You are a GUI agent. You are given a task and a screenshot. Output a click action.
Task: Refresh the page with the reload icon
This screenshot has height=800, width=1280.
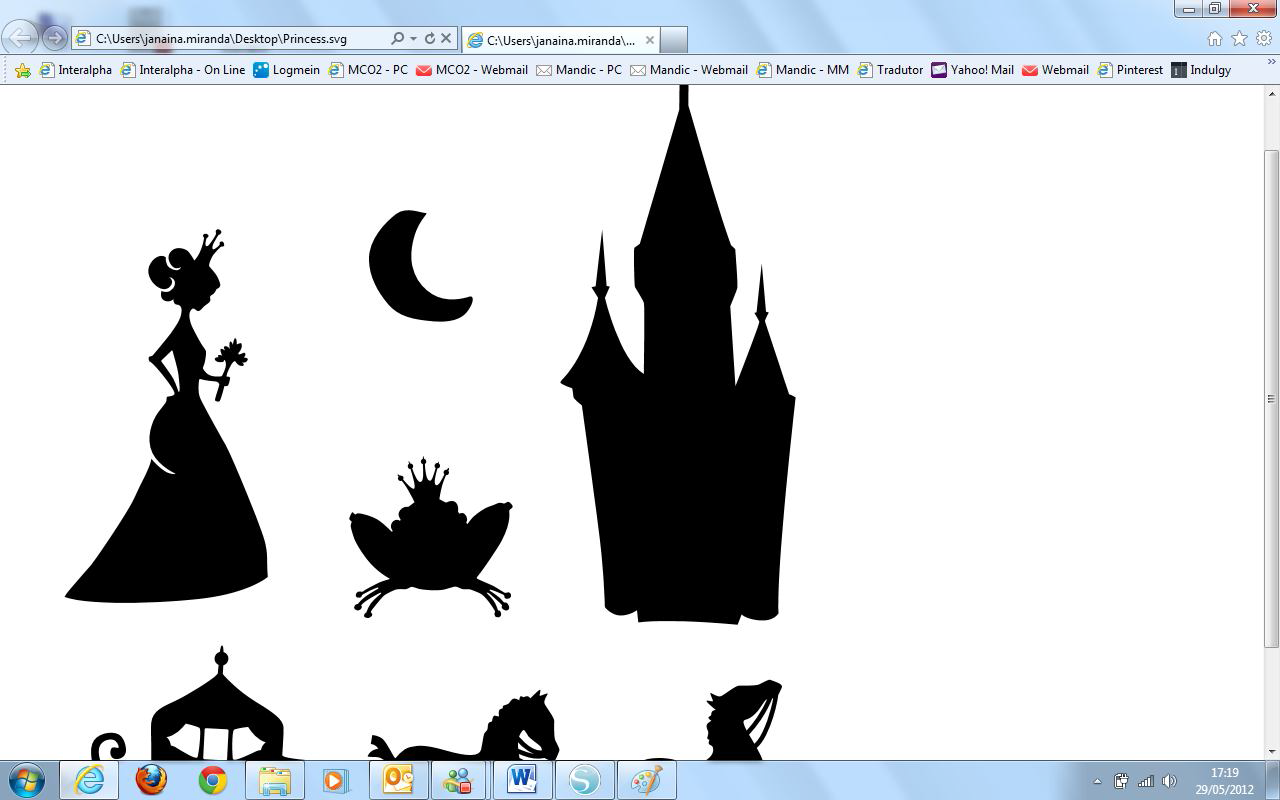(430, 39)
